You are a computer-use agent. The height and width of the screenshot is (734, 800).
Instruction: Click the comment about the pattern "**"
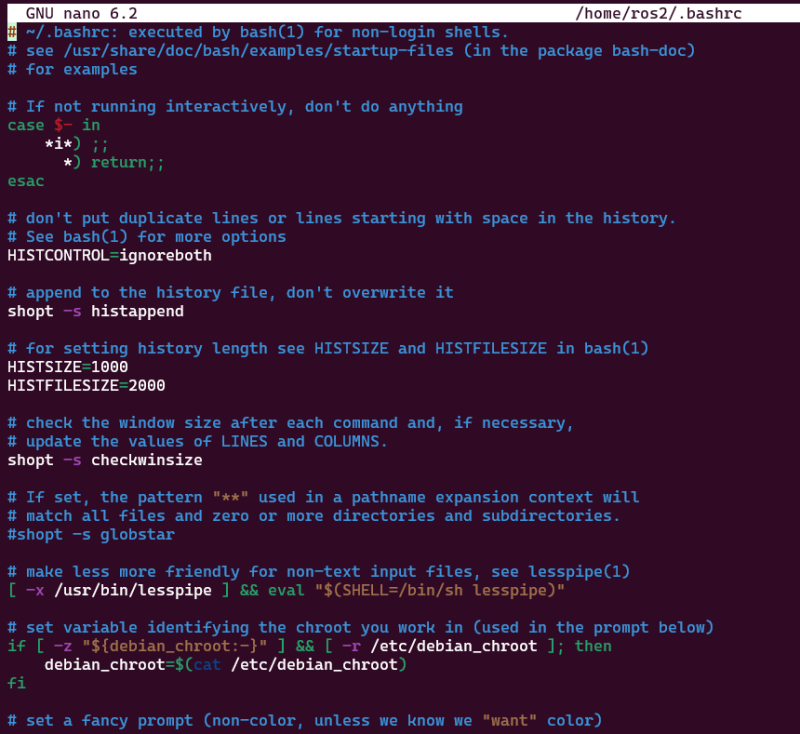pyautogui.click(x=323, y=497)
